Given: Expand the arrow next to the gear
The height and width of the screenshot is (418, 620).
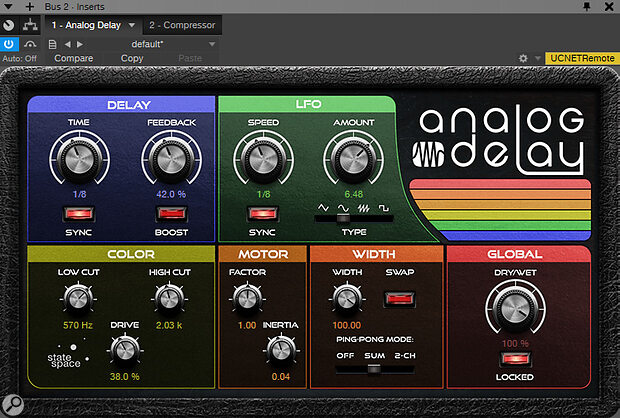Looking at the screenshot, I should pyautogui.click(x=537, y=59).
